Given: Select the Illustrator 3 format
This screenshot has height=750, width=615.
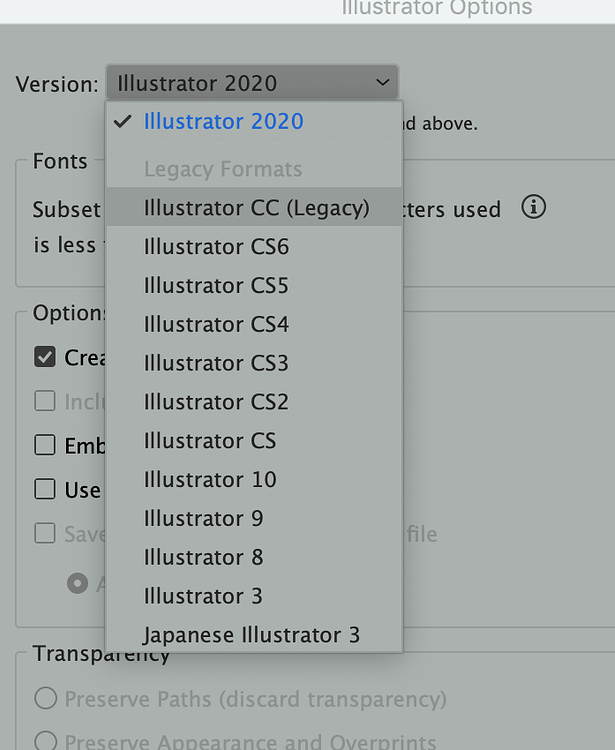Looking at the screenshot, I should tap(254, 596).
